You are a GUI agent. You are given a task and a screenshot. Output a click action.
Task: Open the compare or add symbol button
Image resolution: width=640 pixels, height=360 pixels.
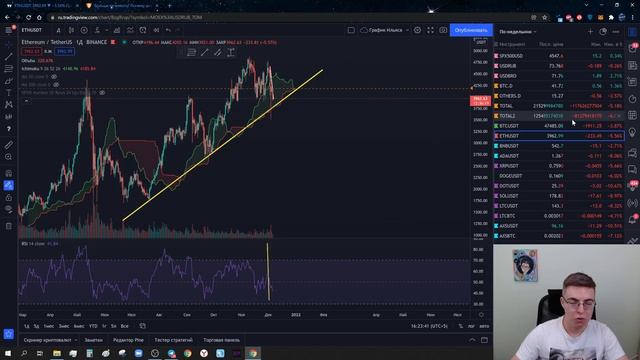coord(84,30)
